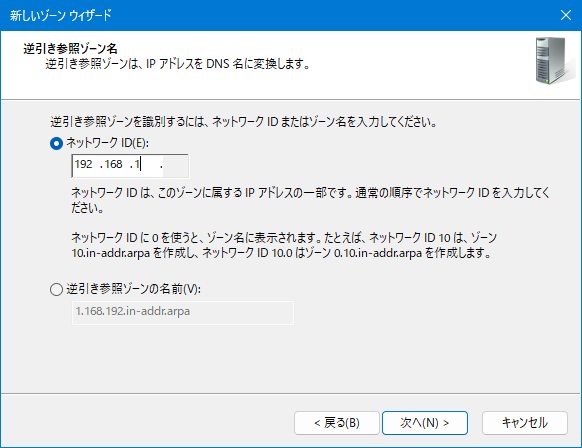The width and height of the screenshot is (582, 448).
Task: Click the paragraph explaining 通常の順序でネットワーク ID
Action: (x=310, y=200)
